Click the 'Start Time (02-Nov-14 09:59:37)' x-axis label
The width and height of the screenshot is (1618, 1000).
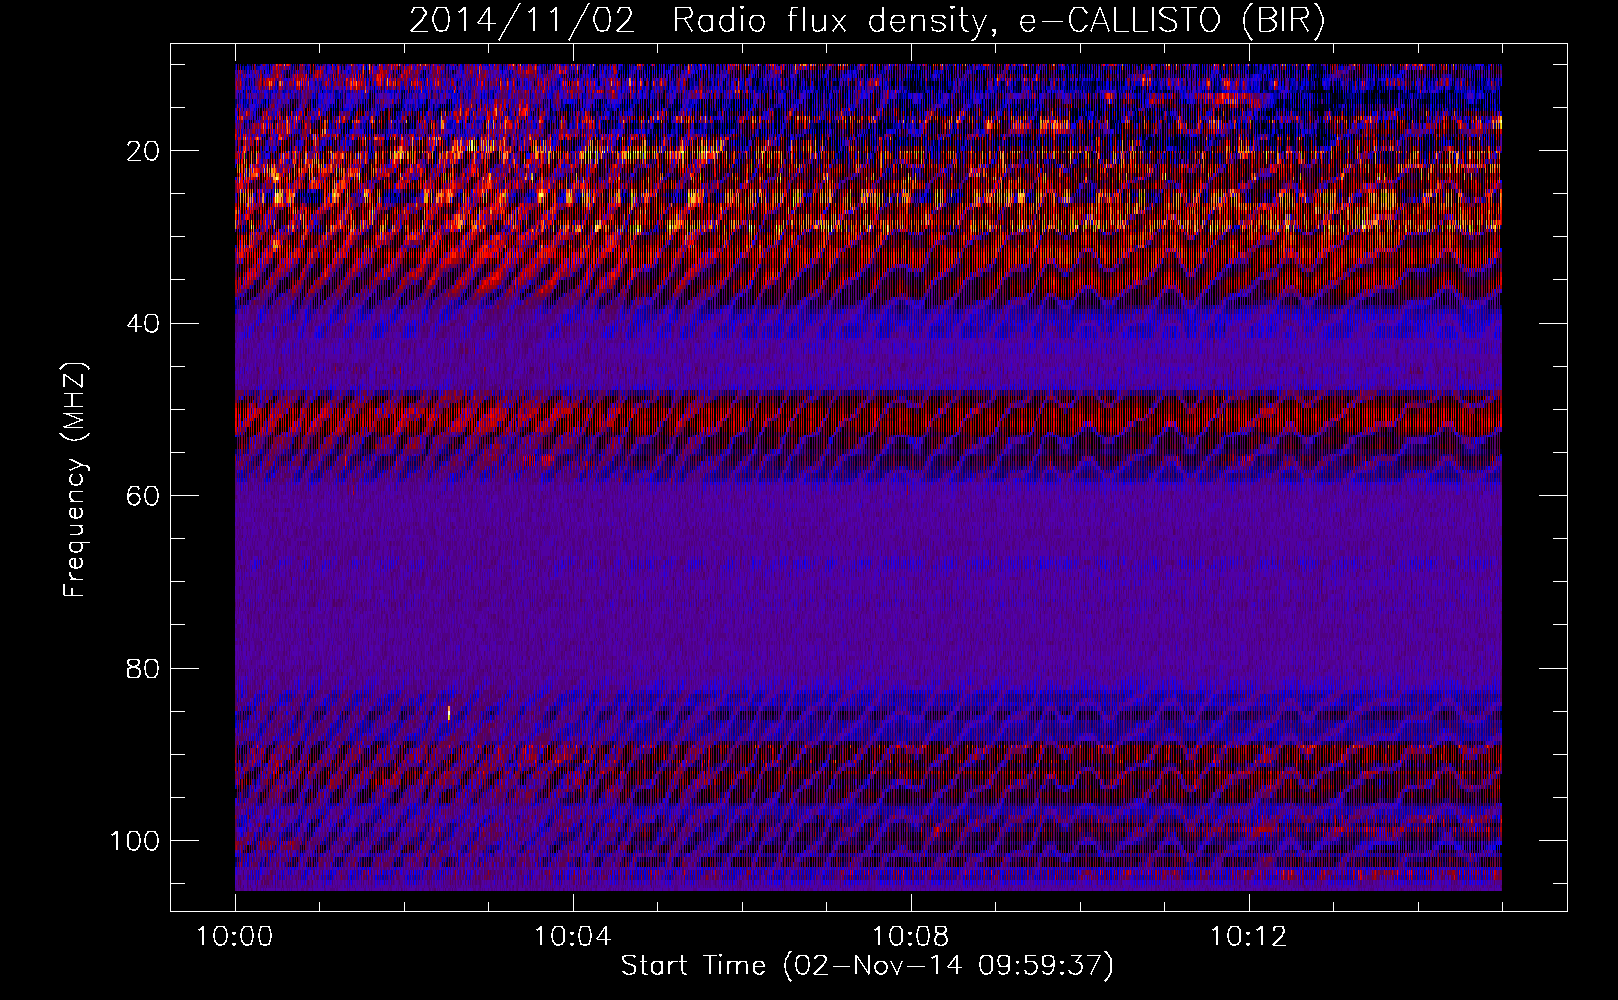[867, 966]
